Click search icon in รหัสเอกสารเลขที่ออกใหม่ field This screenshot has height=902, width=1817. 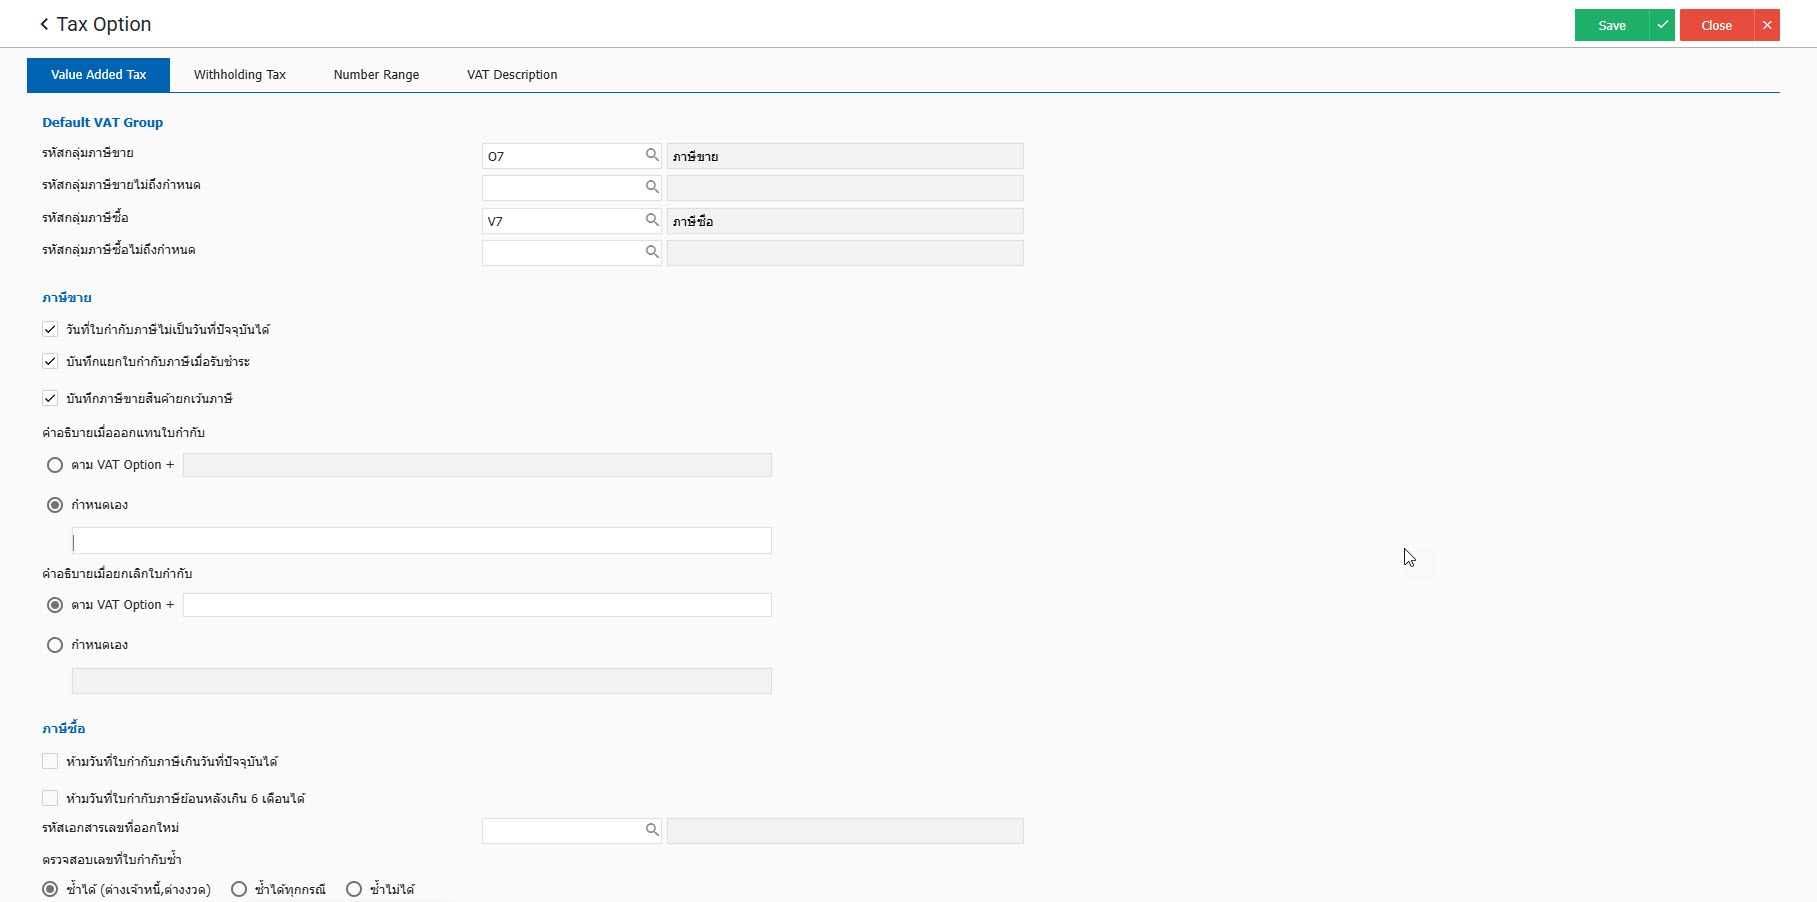[652, 830]
